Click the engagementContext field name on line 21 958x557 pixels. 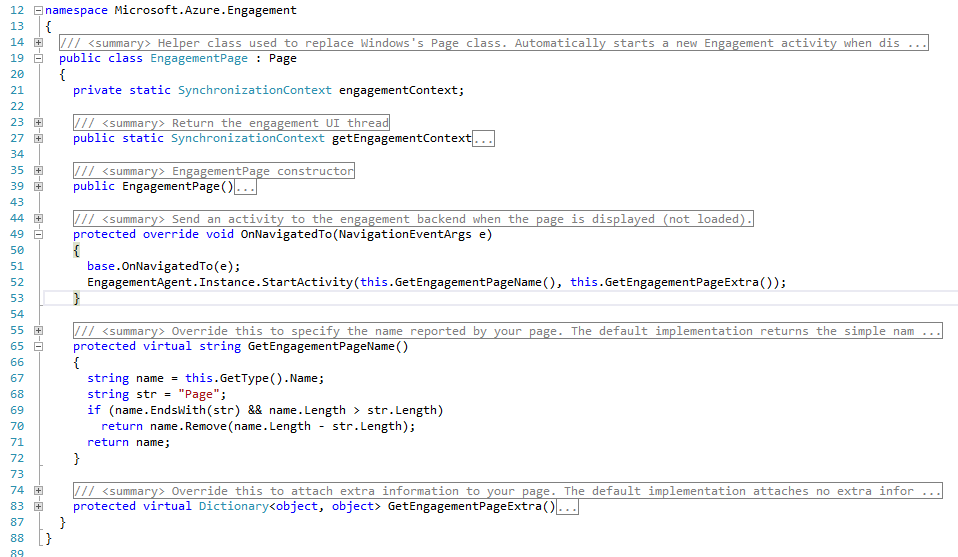400,90
